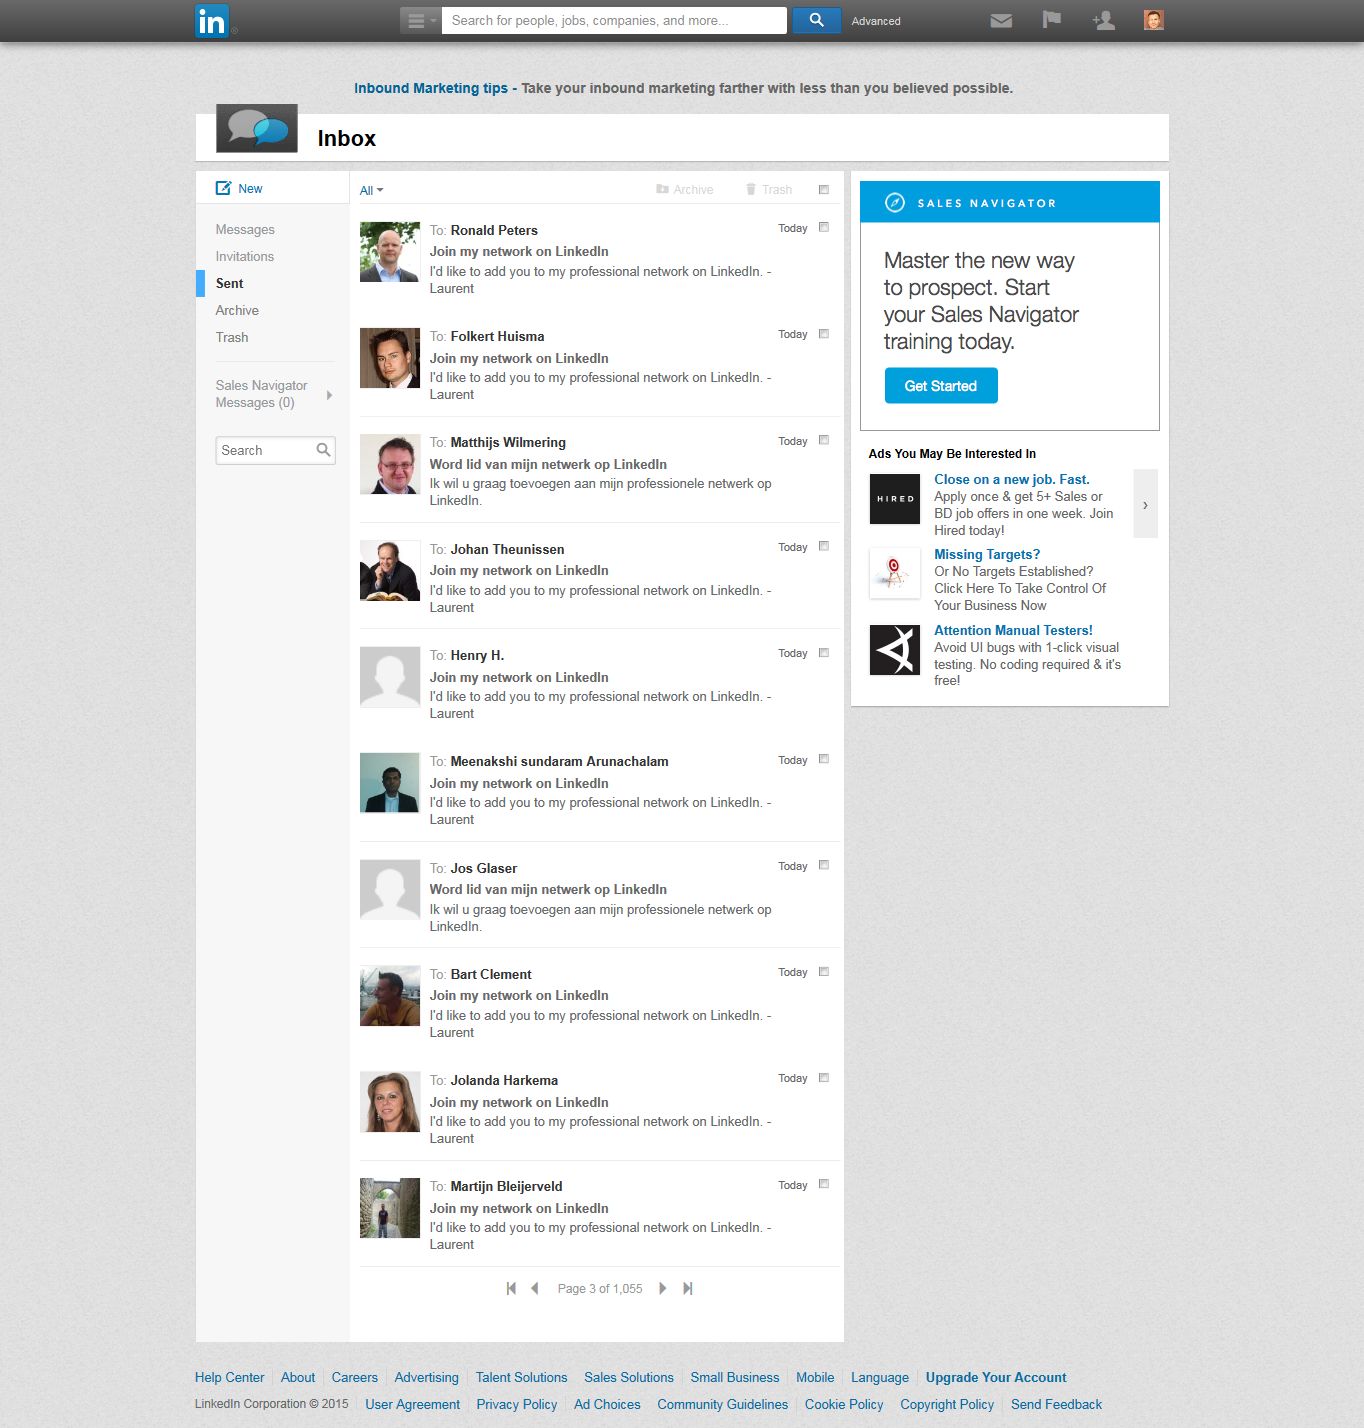Screen dimensions: 1364x1428
Task: Open the notifications flag icon
Action: point(1051,20)
